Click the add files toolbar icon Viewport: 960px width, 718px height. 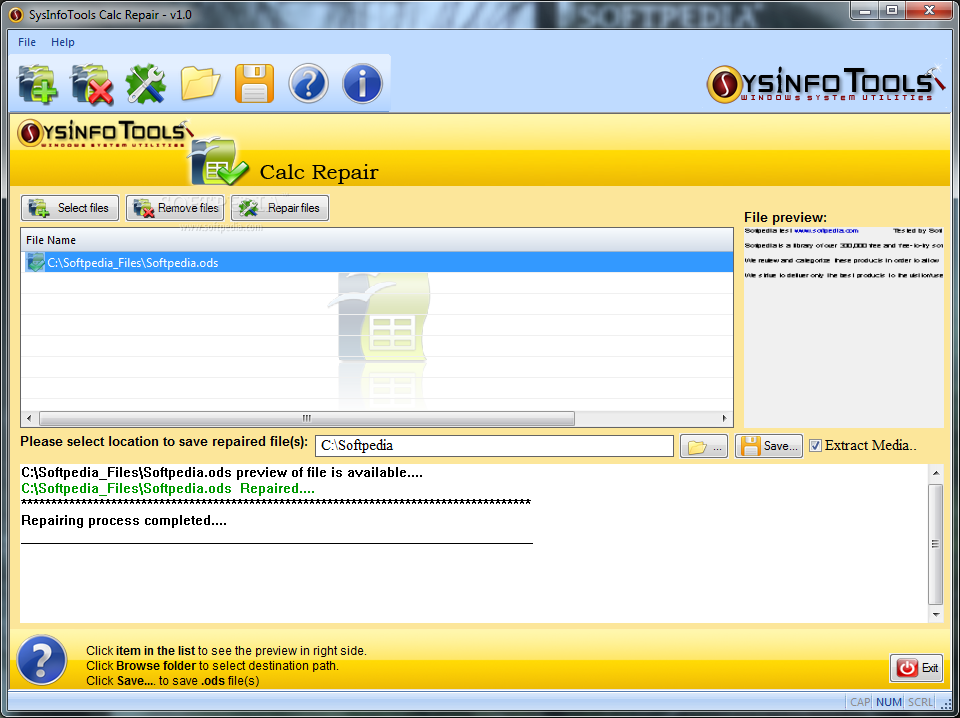pos(37,84)
